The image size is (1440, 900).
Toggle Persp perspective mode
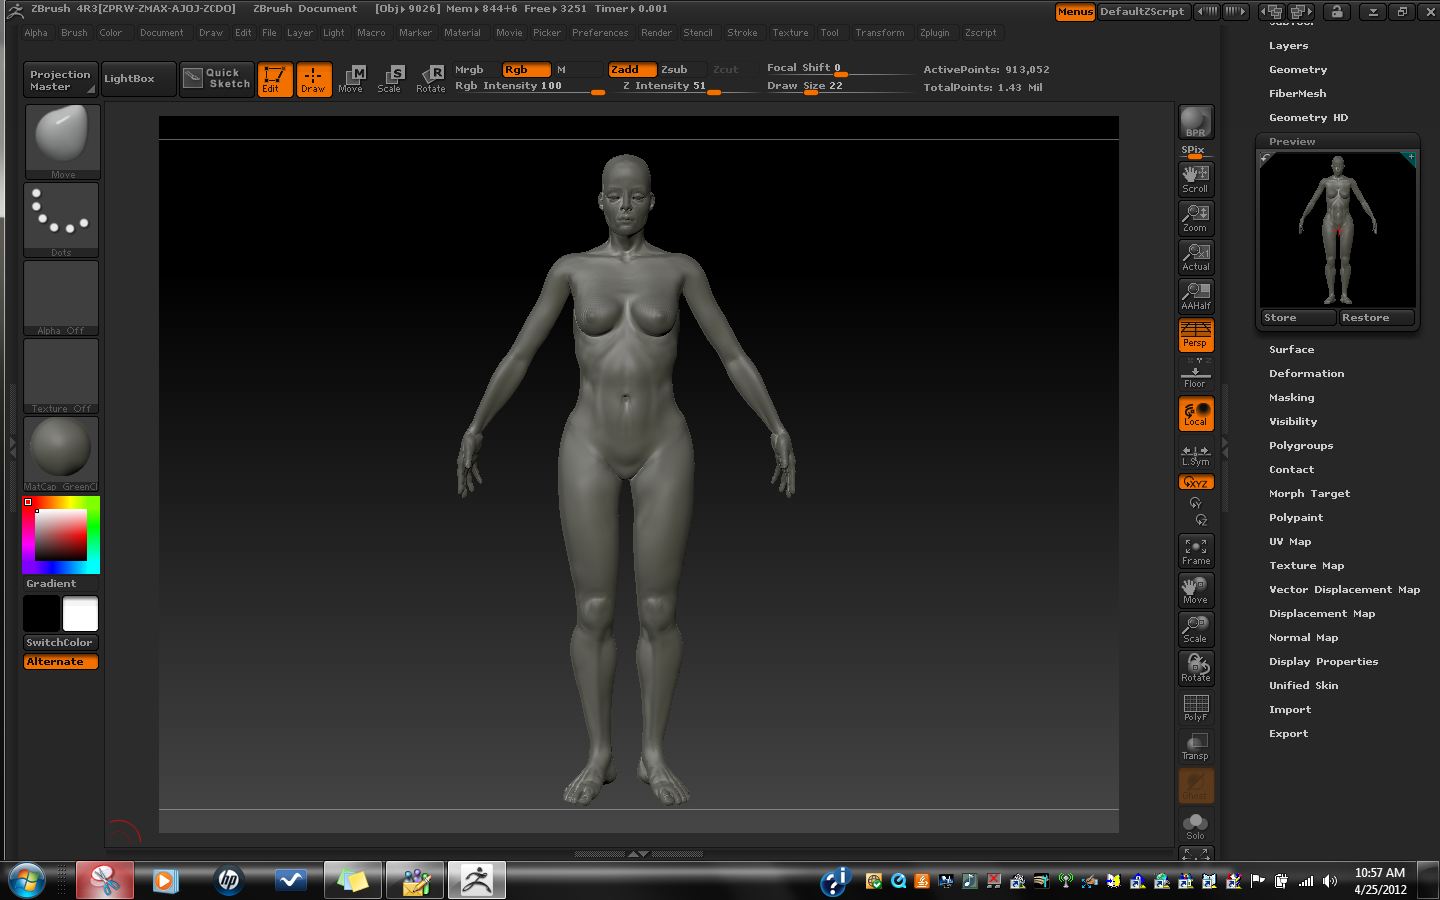point(1195,335)
